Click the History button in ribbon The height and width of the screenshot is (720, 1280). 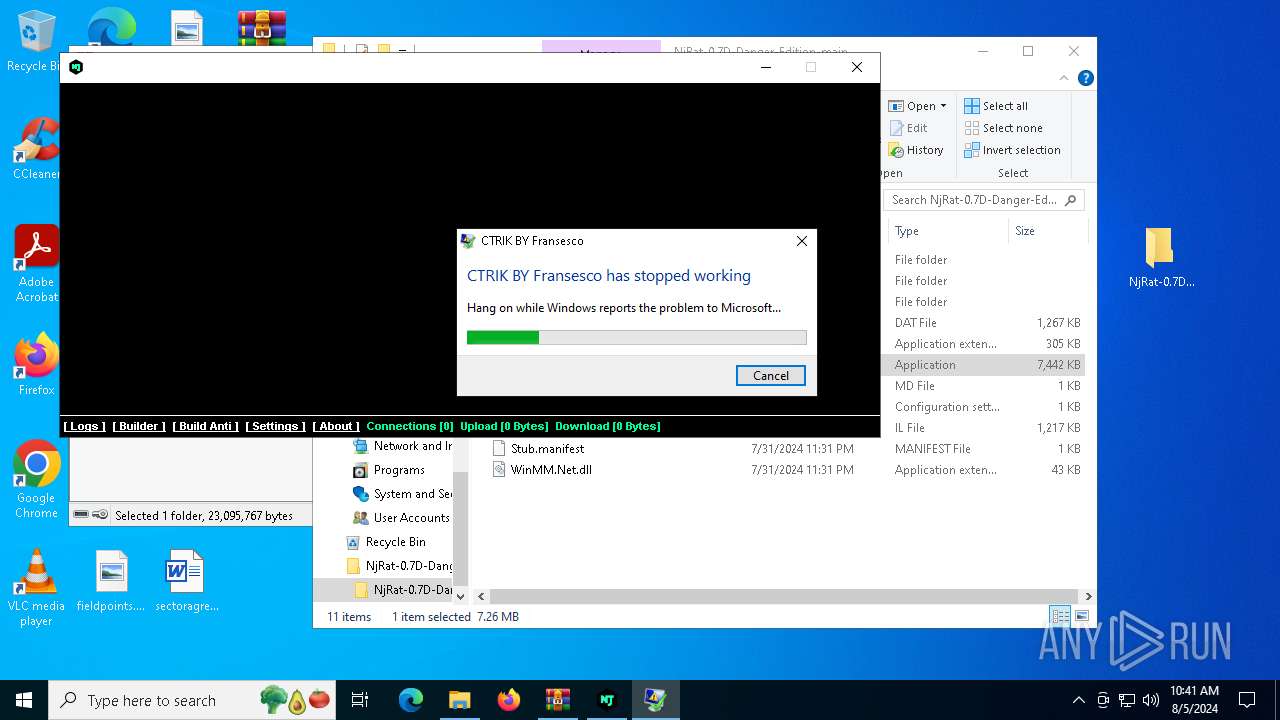916,150
